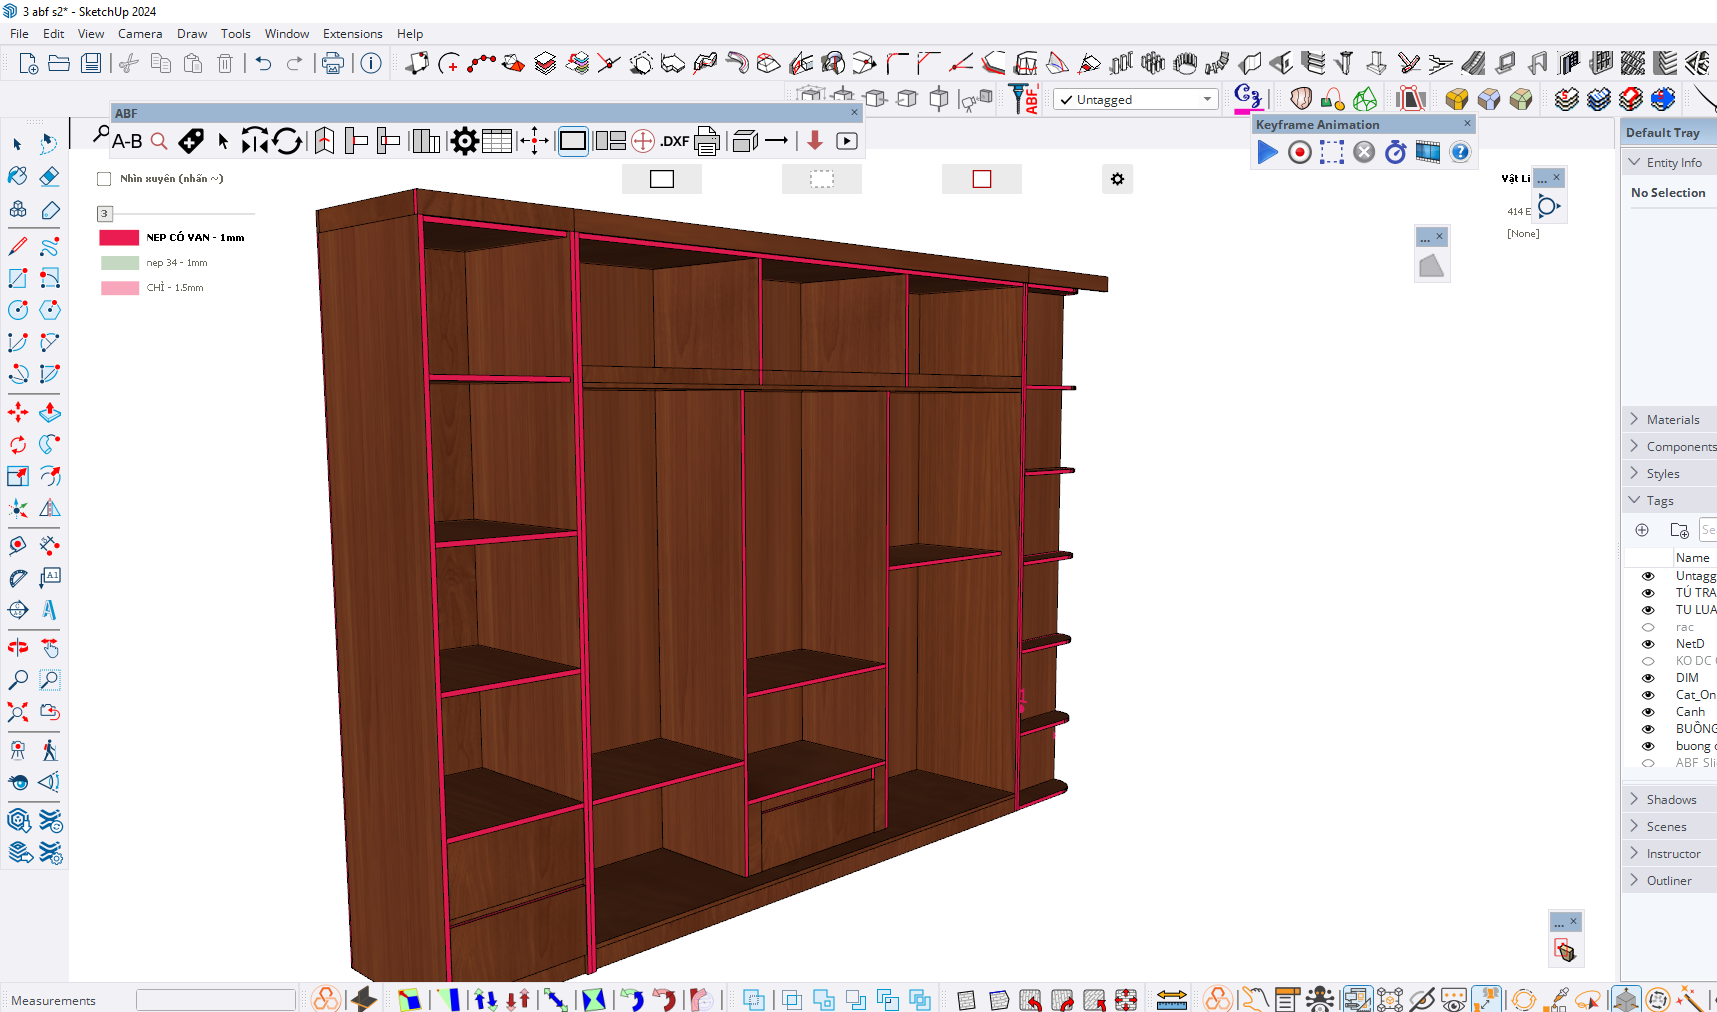The width and height of the screenshot is (1717, 1012).
Task: Open ABF settings gear icon
Action: pos(464,141)
